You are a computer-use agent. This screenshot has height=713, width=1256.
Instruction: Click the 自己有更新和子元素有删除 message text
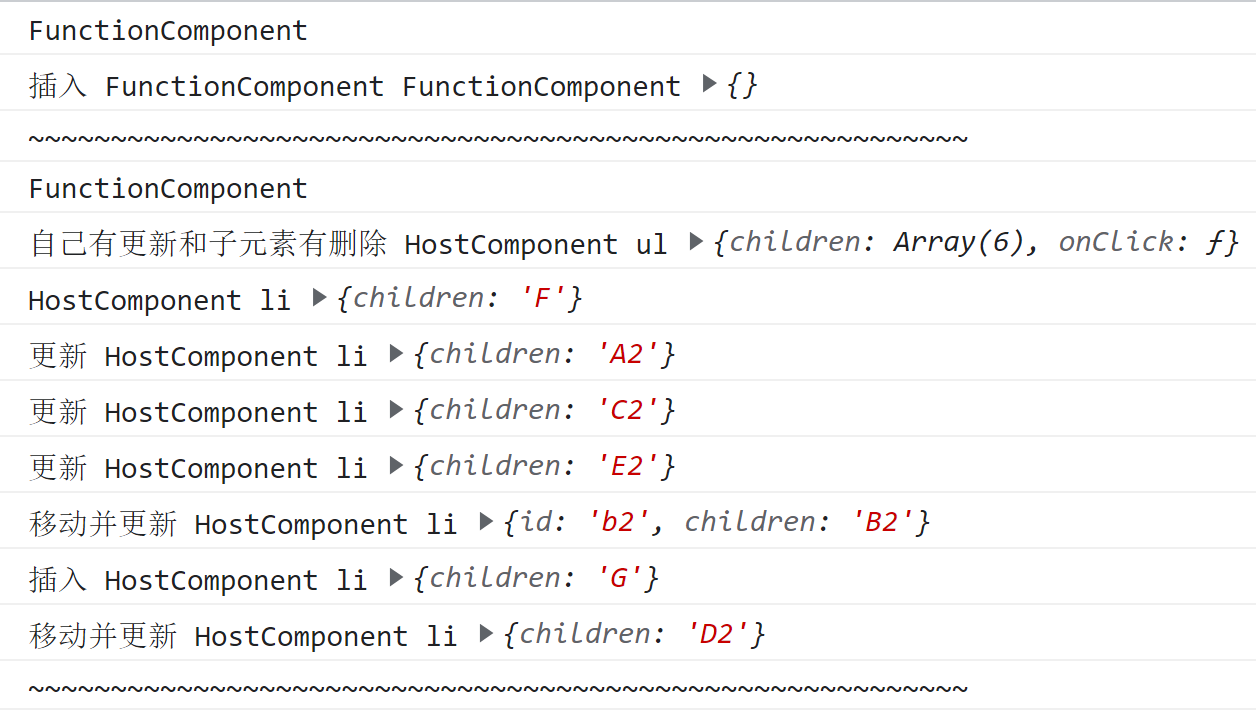click(x=208, y=244)
